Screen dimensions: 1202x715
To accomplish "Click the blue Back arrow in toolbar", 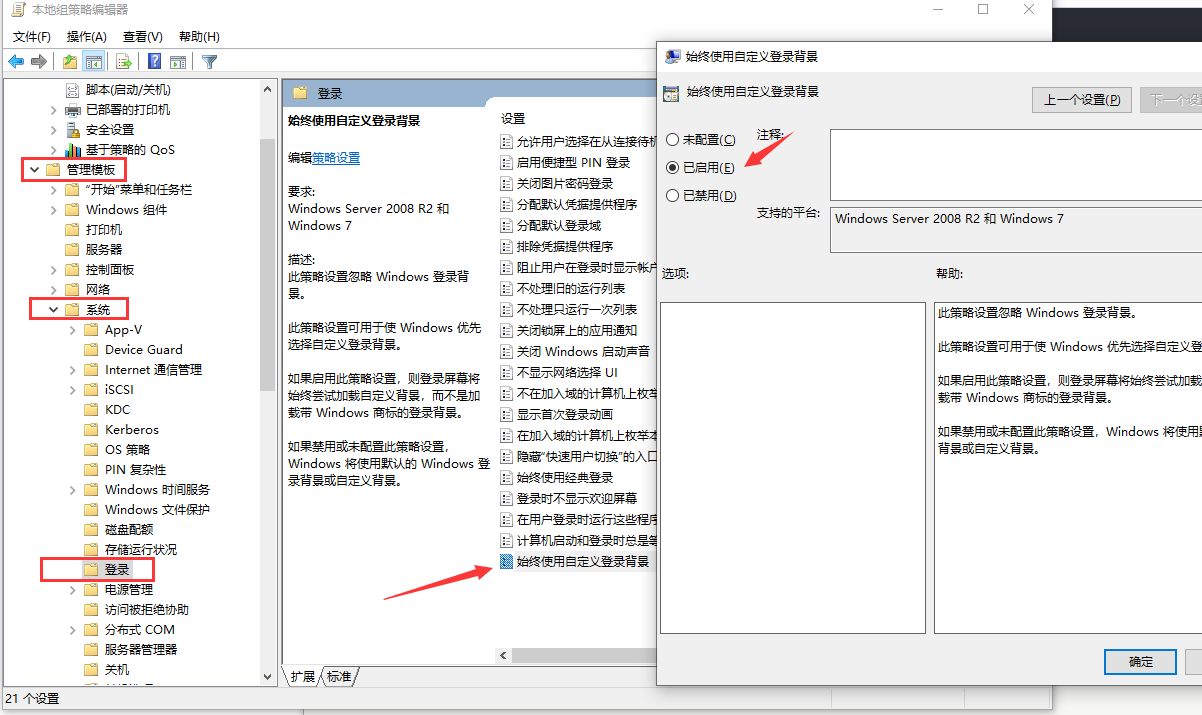I will click(16, 62).
